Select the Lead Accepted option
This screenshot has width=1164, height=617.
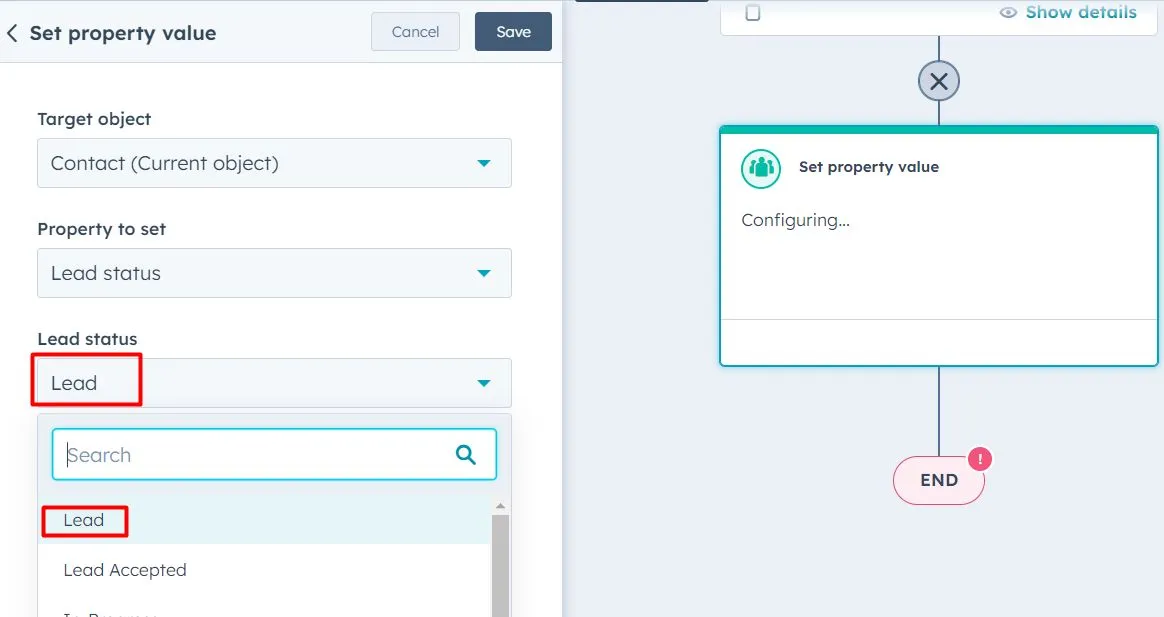click(264, 570)
